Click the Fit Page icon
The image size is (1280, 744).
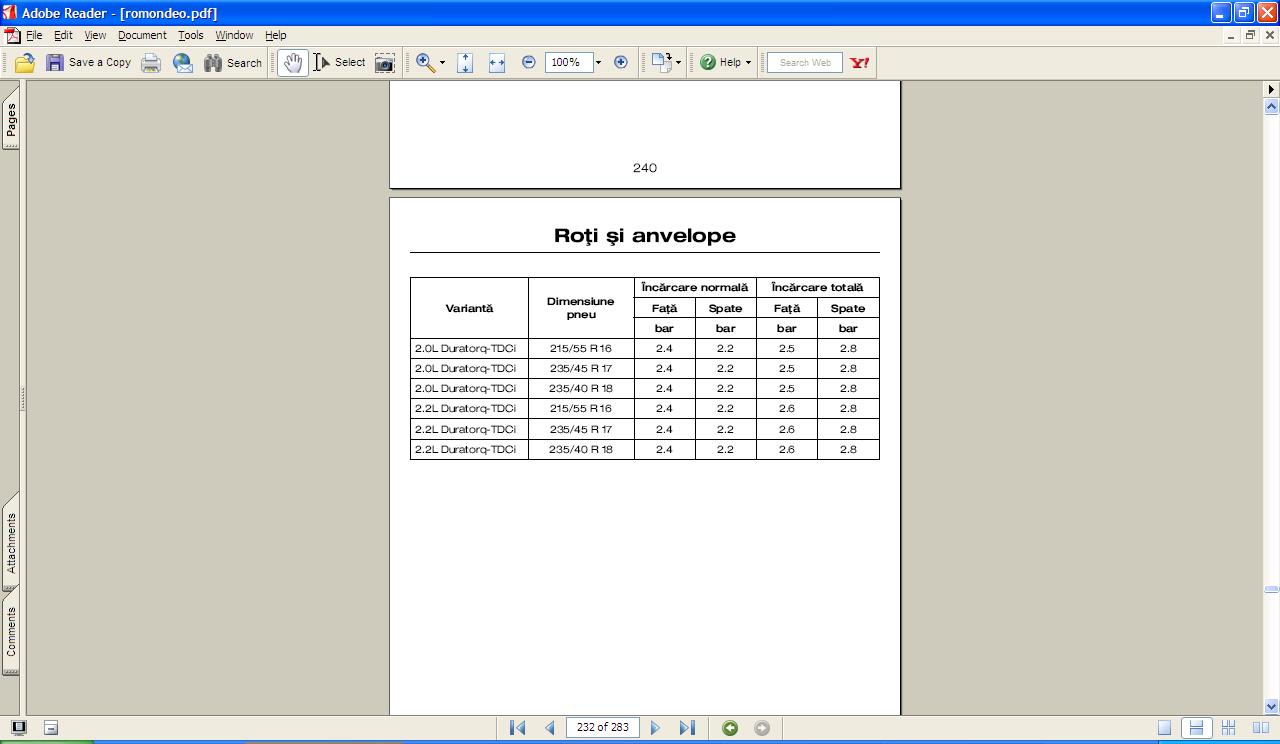click(465, 63)
